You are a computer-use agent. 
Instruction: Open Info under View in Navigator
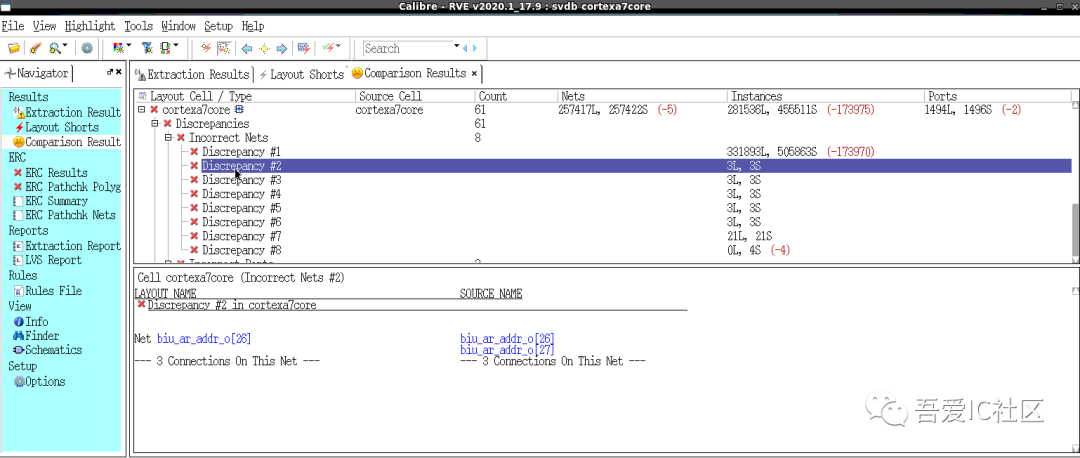(31, 322)
